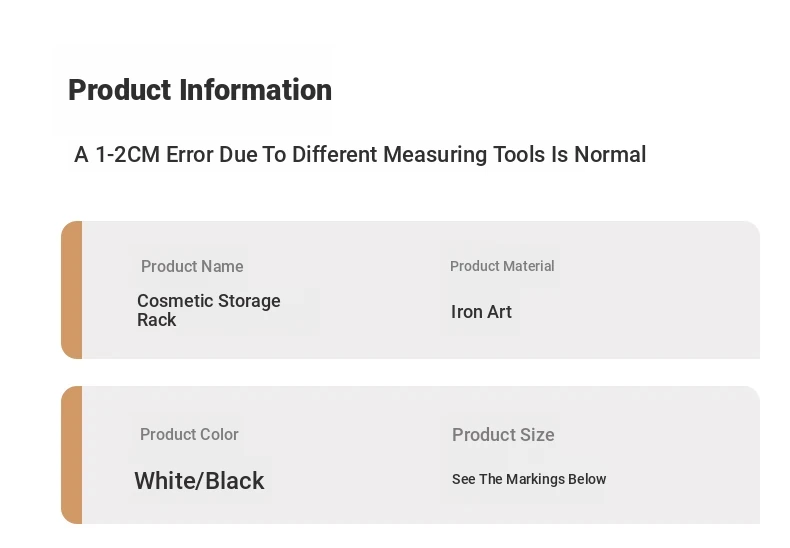The height and width of the screenshot is (548, 790).
Task: Click the word Measuring in the note
Action: click(435, 155)
